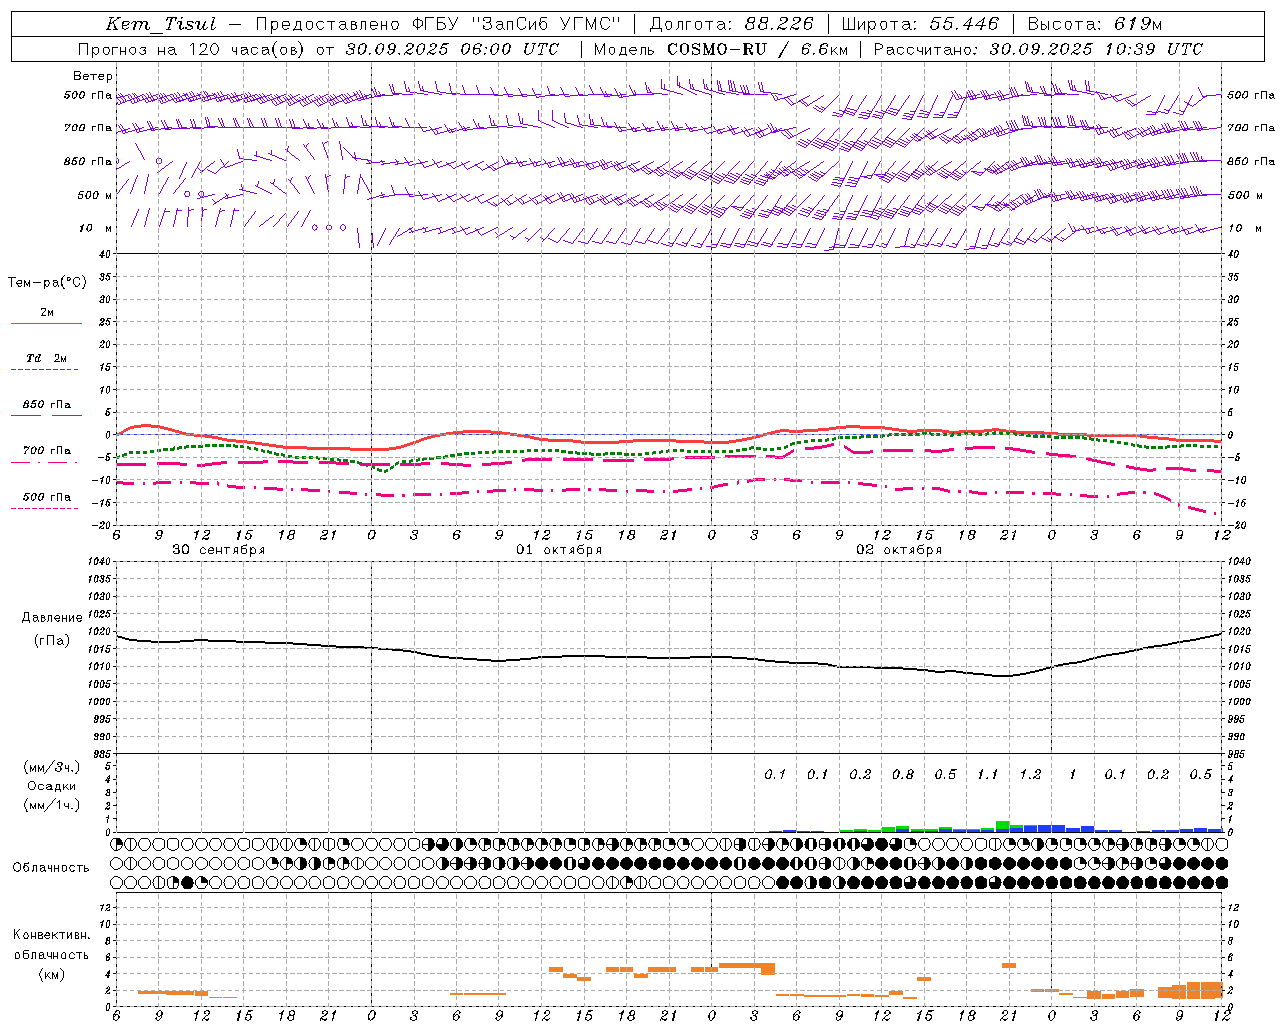Click the Долгота: 88.226 value
This screenshot has height=1024, width=1280.
pos(732,24)
